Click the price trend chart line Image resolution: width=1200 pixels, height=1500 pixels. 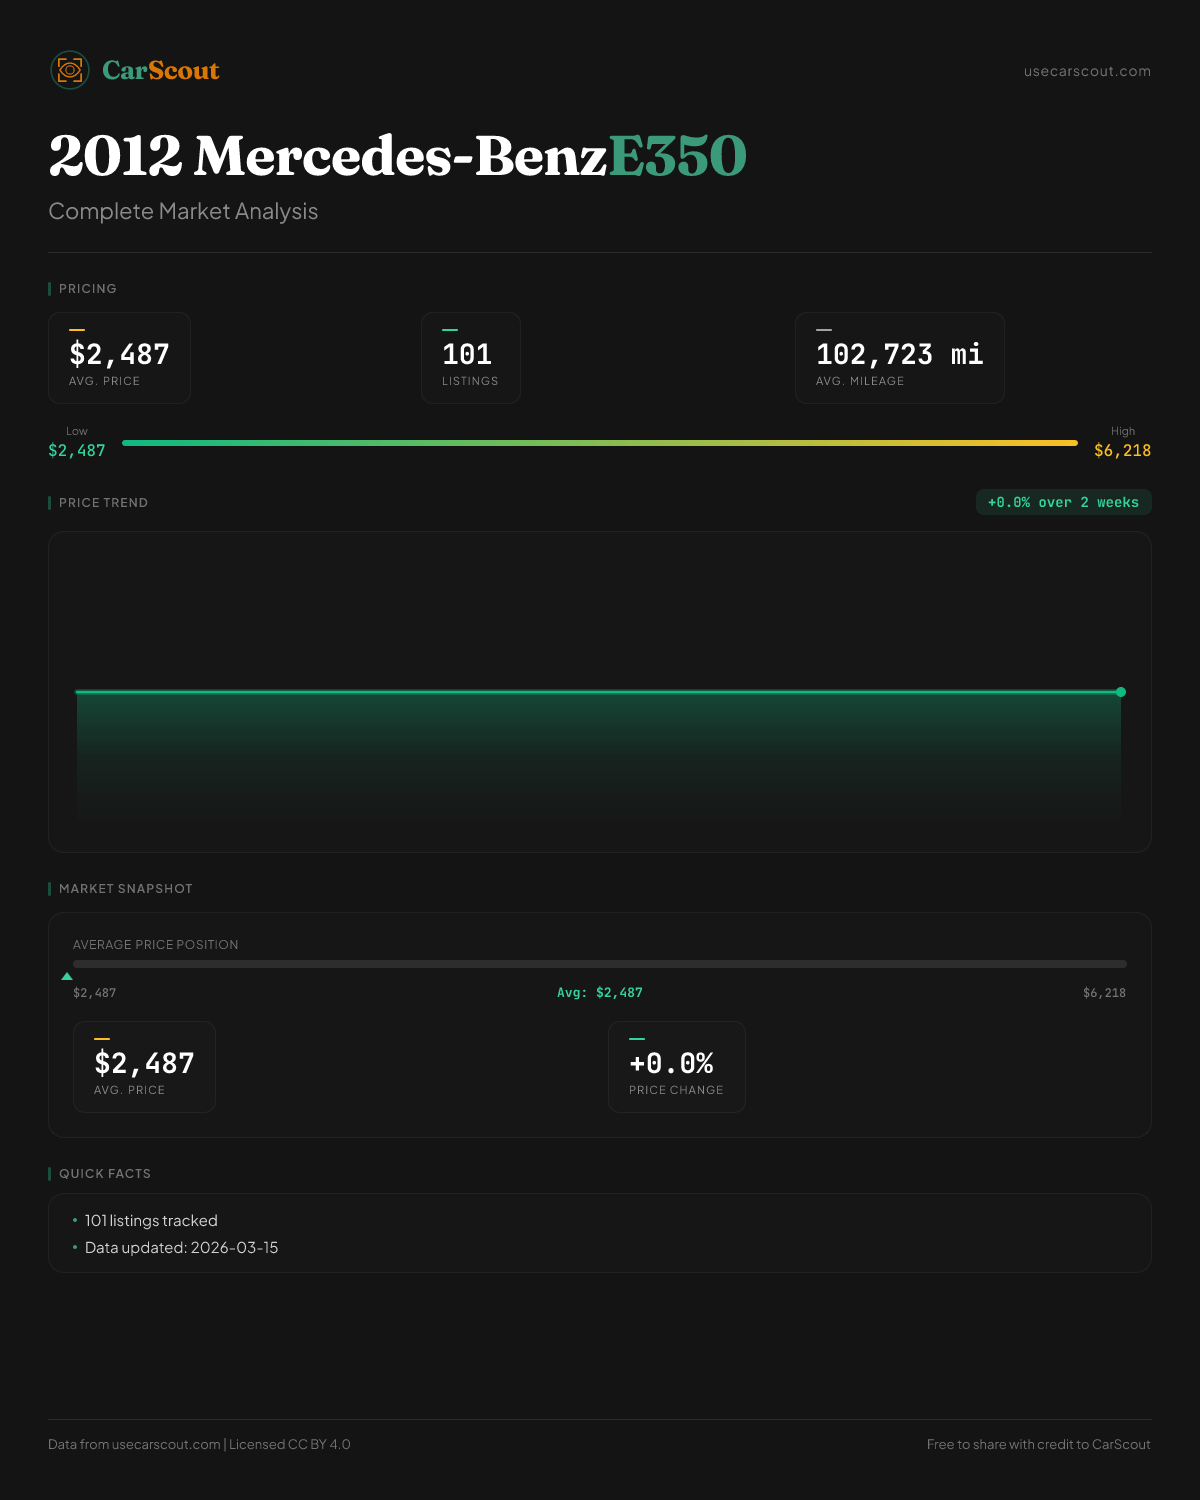click(600, 691)
